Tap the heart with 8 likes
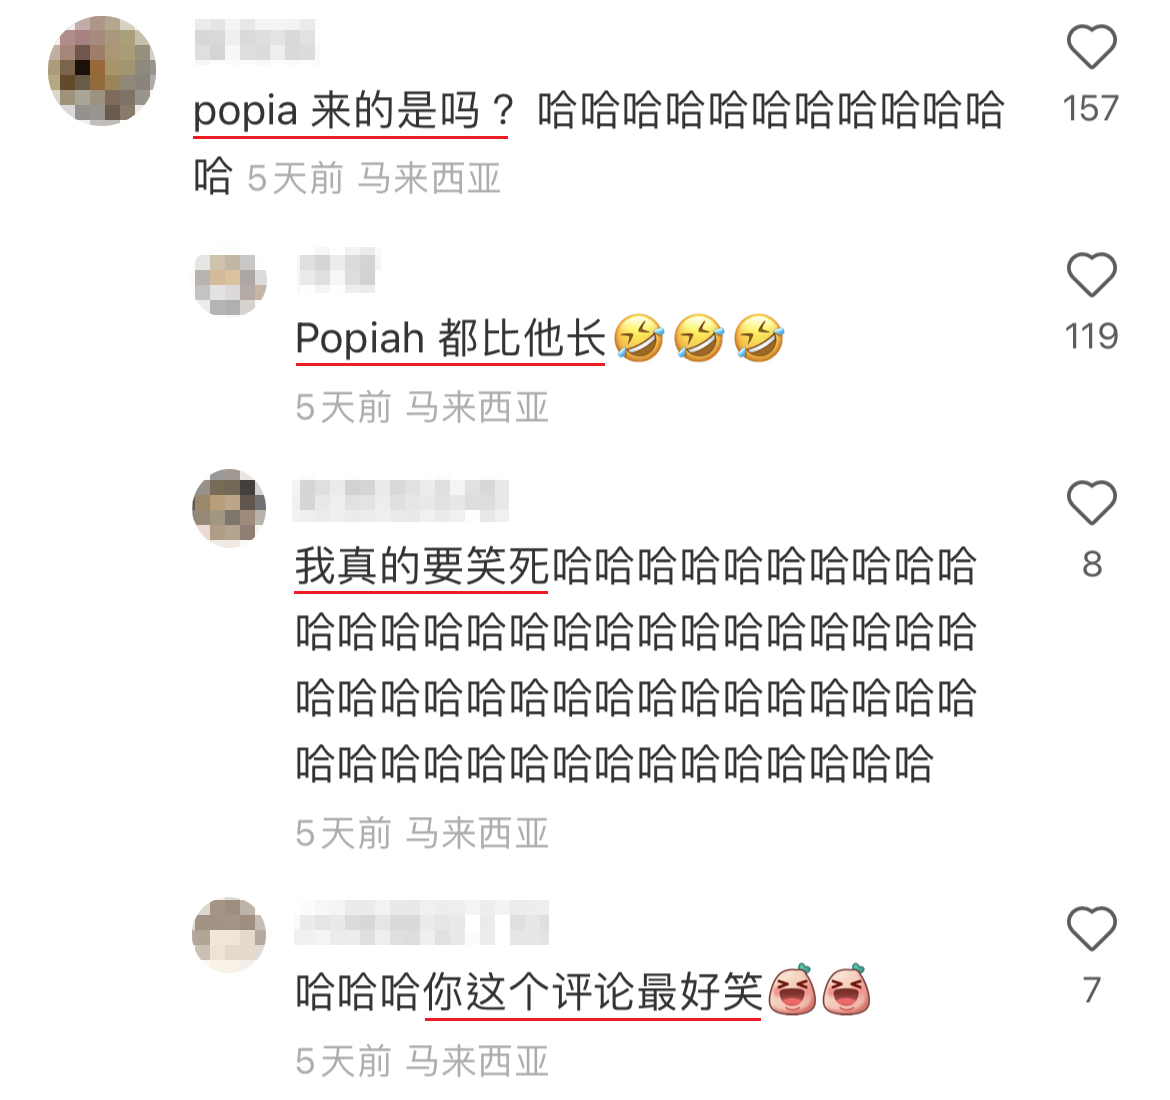This screenshot has width=1170, height=1100. pos(1091,502)
